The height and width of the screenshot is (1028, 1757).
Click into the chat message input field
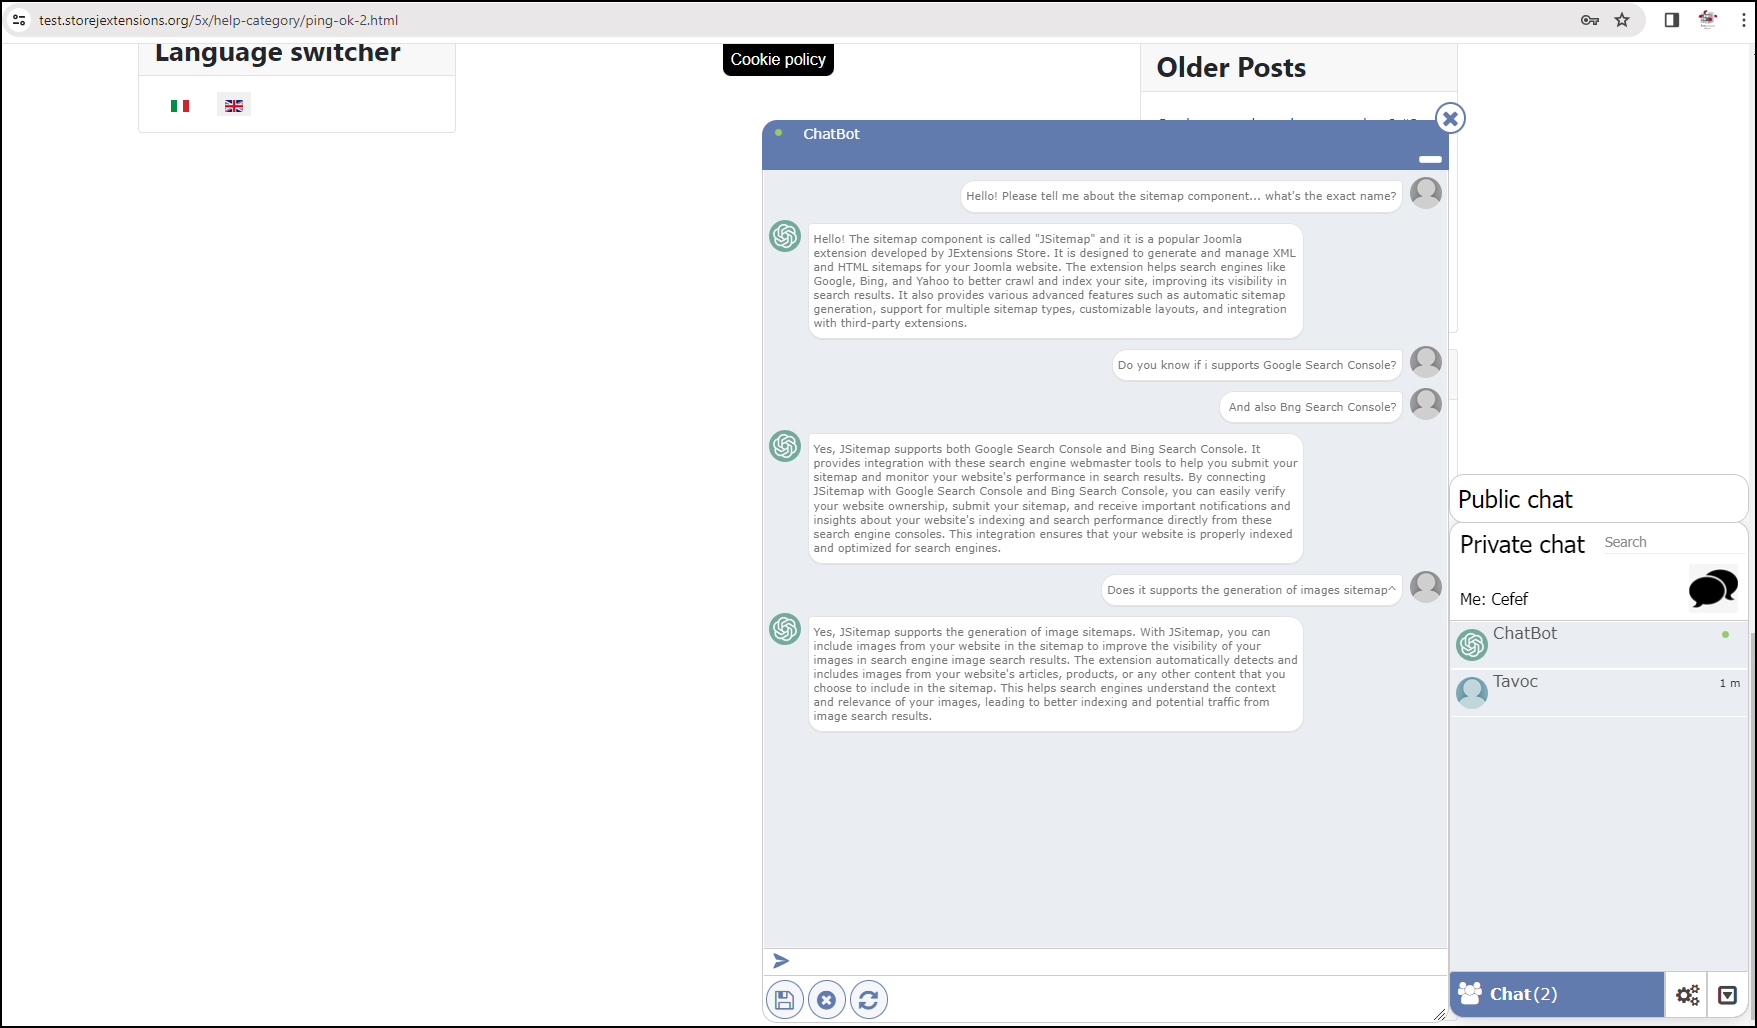1118,961
